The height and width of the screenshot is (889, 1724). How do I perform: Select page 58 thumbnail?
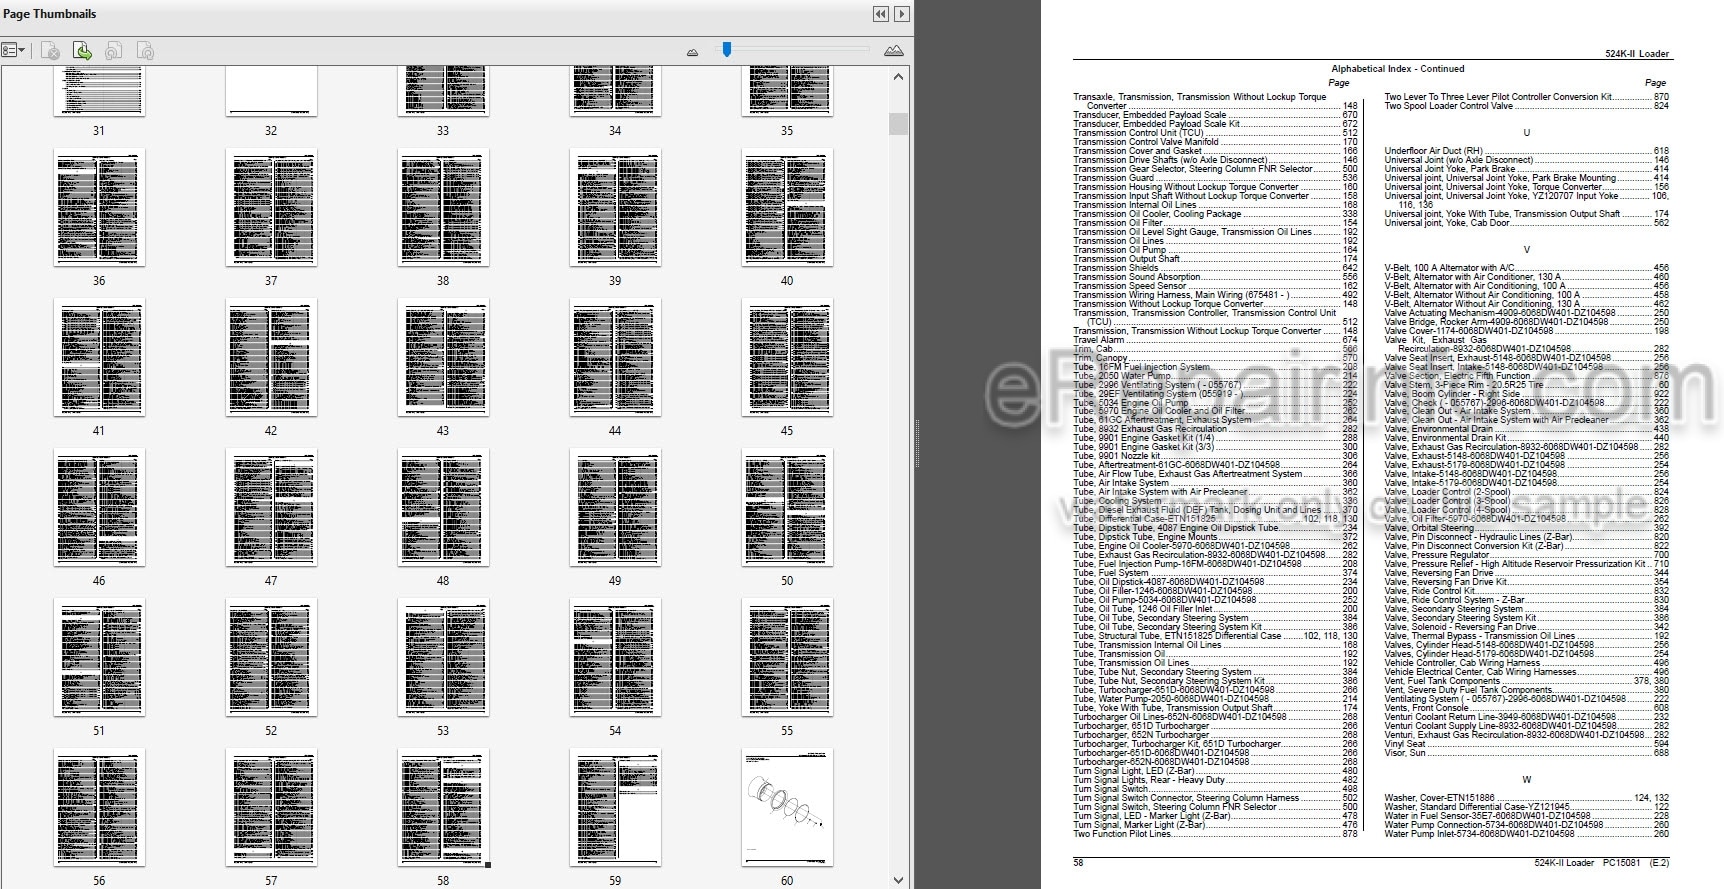[443, 808]
